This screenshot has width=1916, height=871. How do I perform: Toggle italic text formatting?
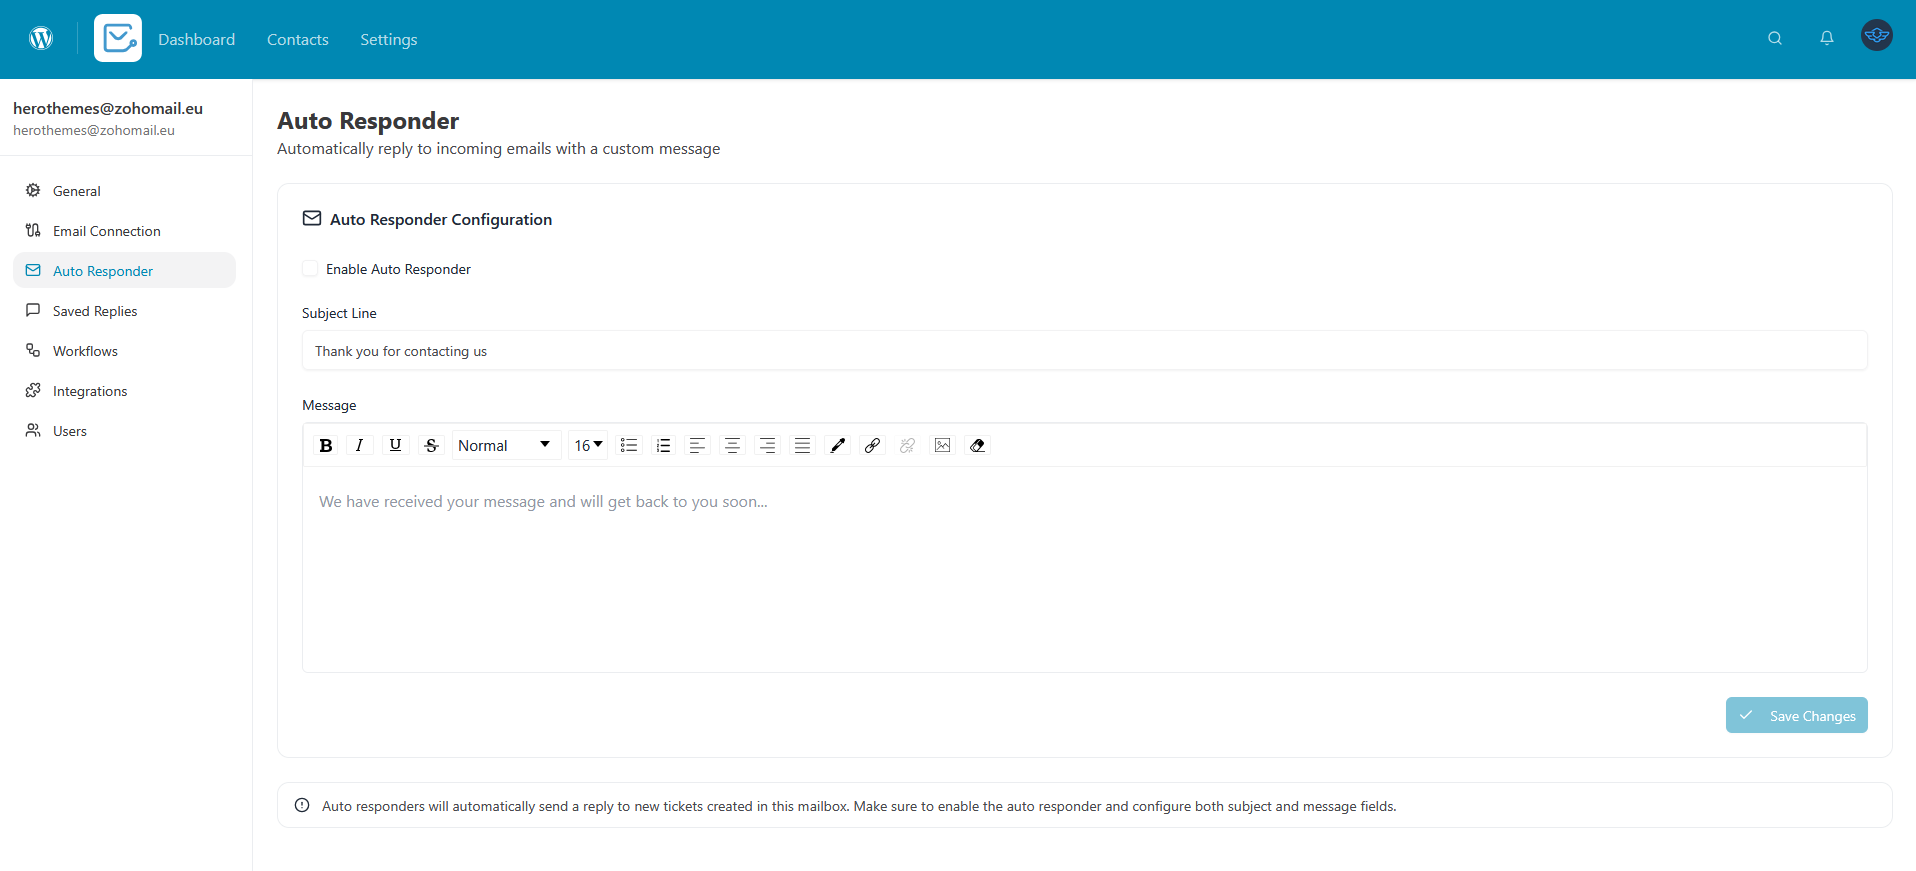click(x=360, y=446)
